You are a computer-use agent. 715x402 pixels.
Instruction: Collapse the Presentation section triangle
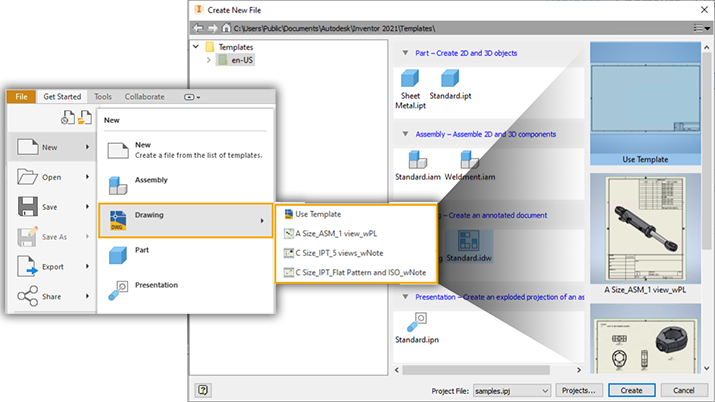405,297
